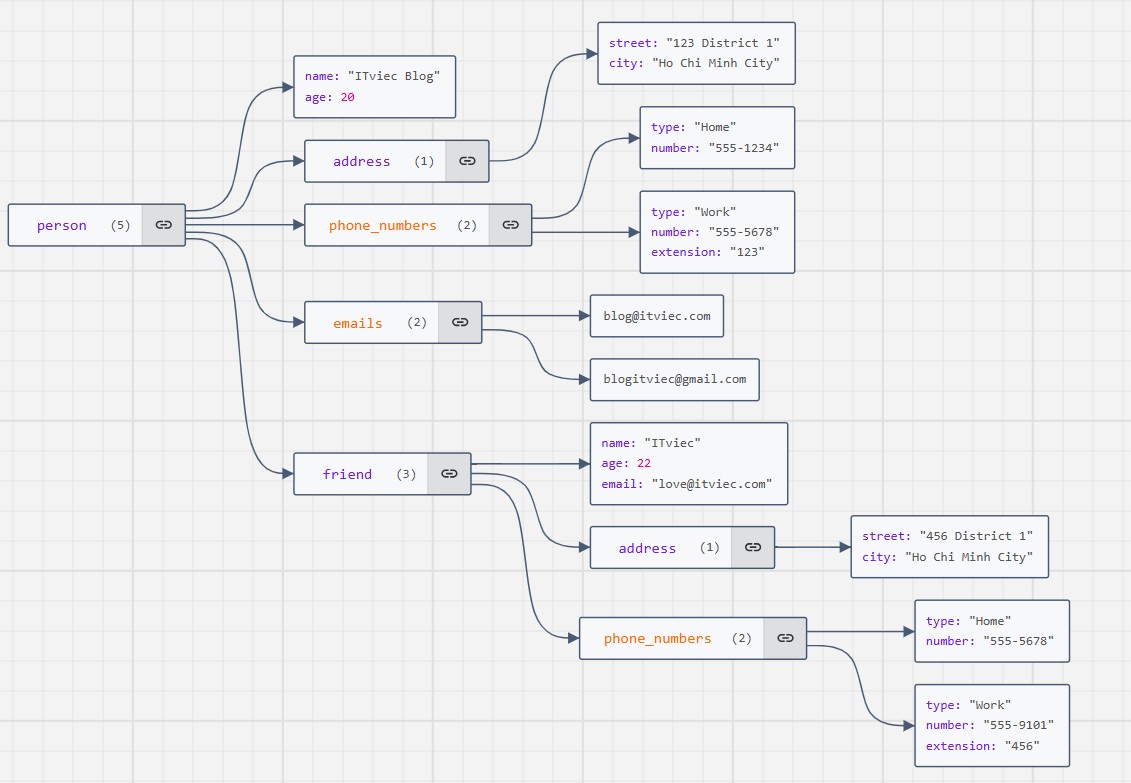Click the emails node link icon
The height and width of the screenshot is (783, 1131).
[460, 322]
